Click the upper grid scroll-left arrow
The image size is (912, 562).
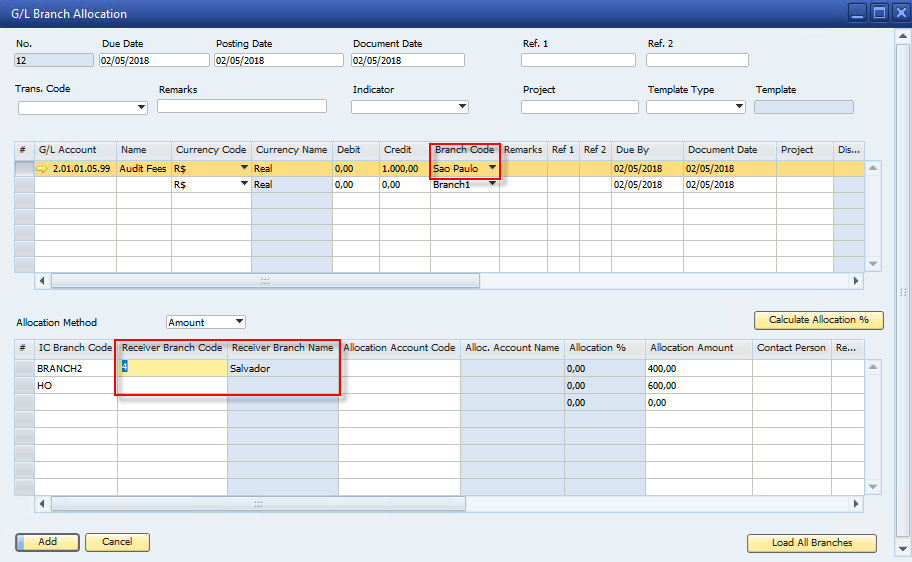point(42,281)
